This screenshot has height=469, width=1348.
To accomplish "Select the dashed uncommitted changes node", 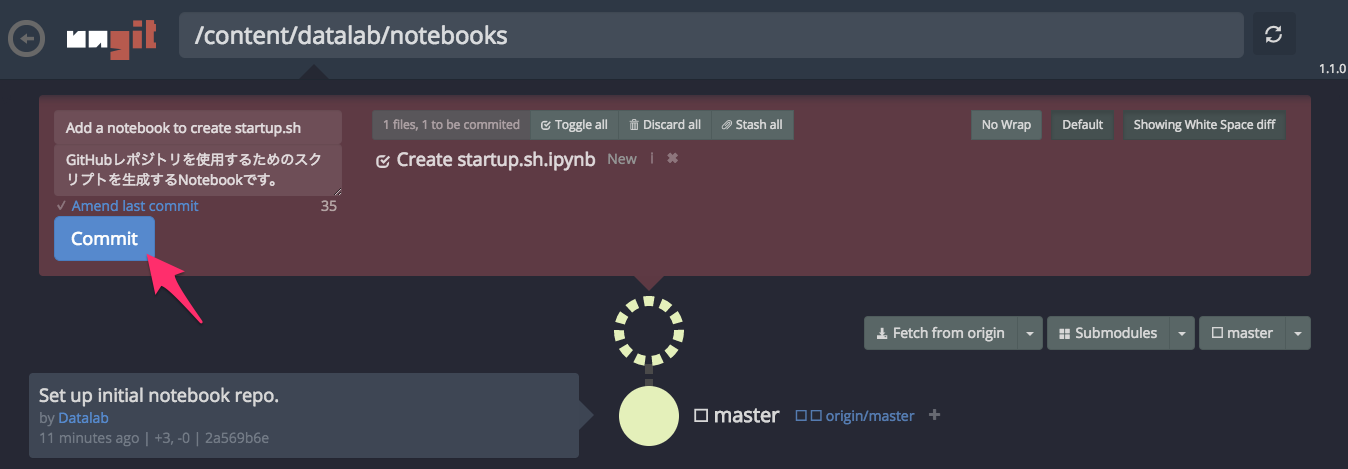I will [649, 331].
